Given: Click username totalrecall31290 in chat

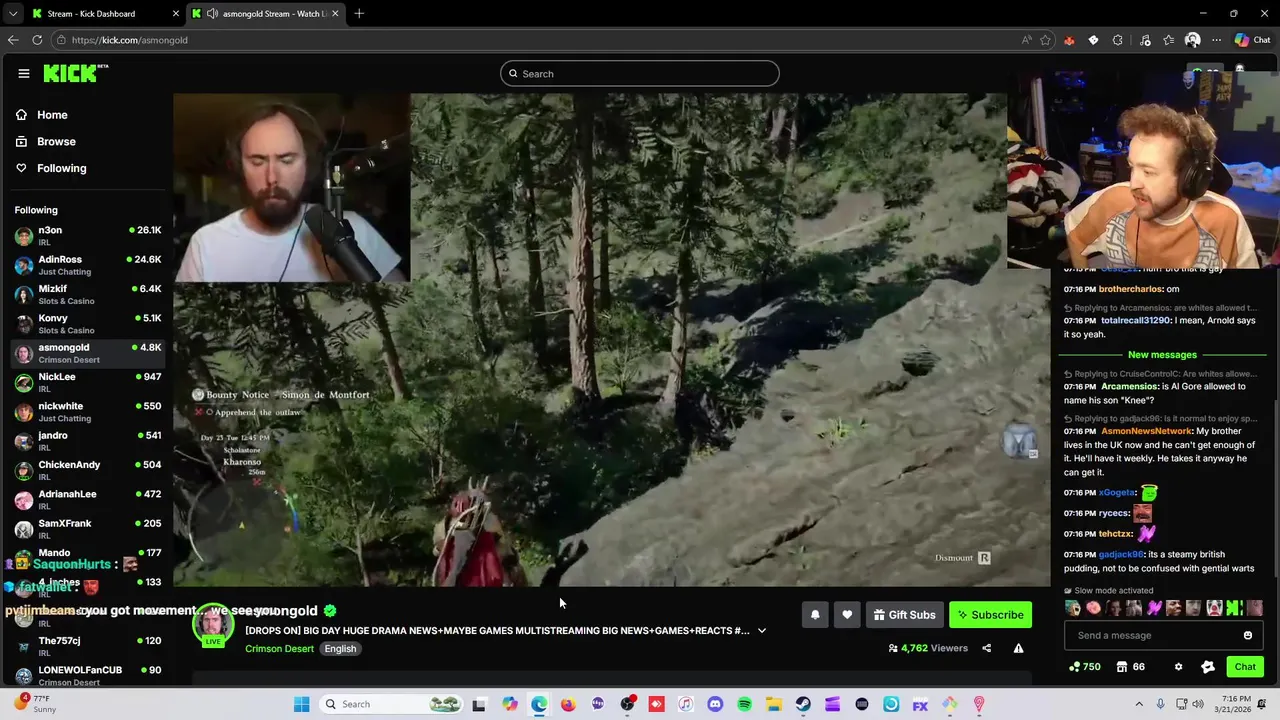Looking at the screenshot, I should [1135, 321].
